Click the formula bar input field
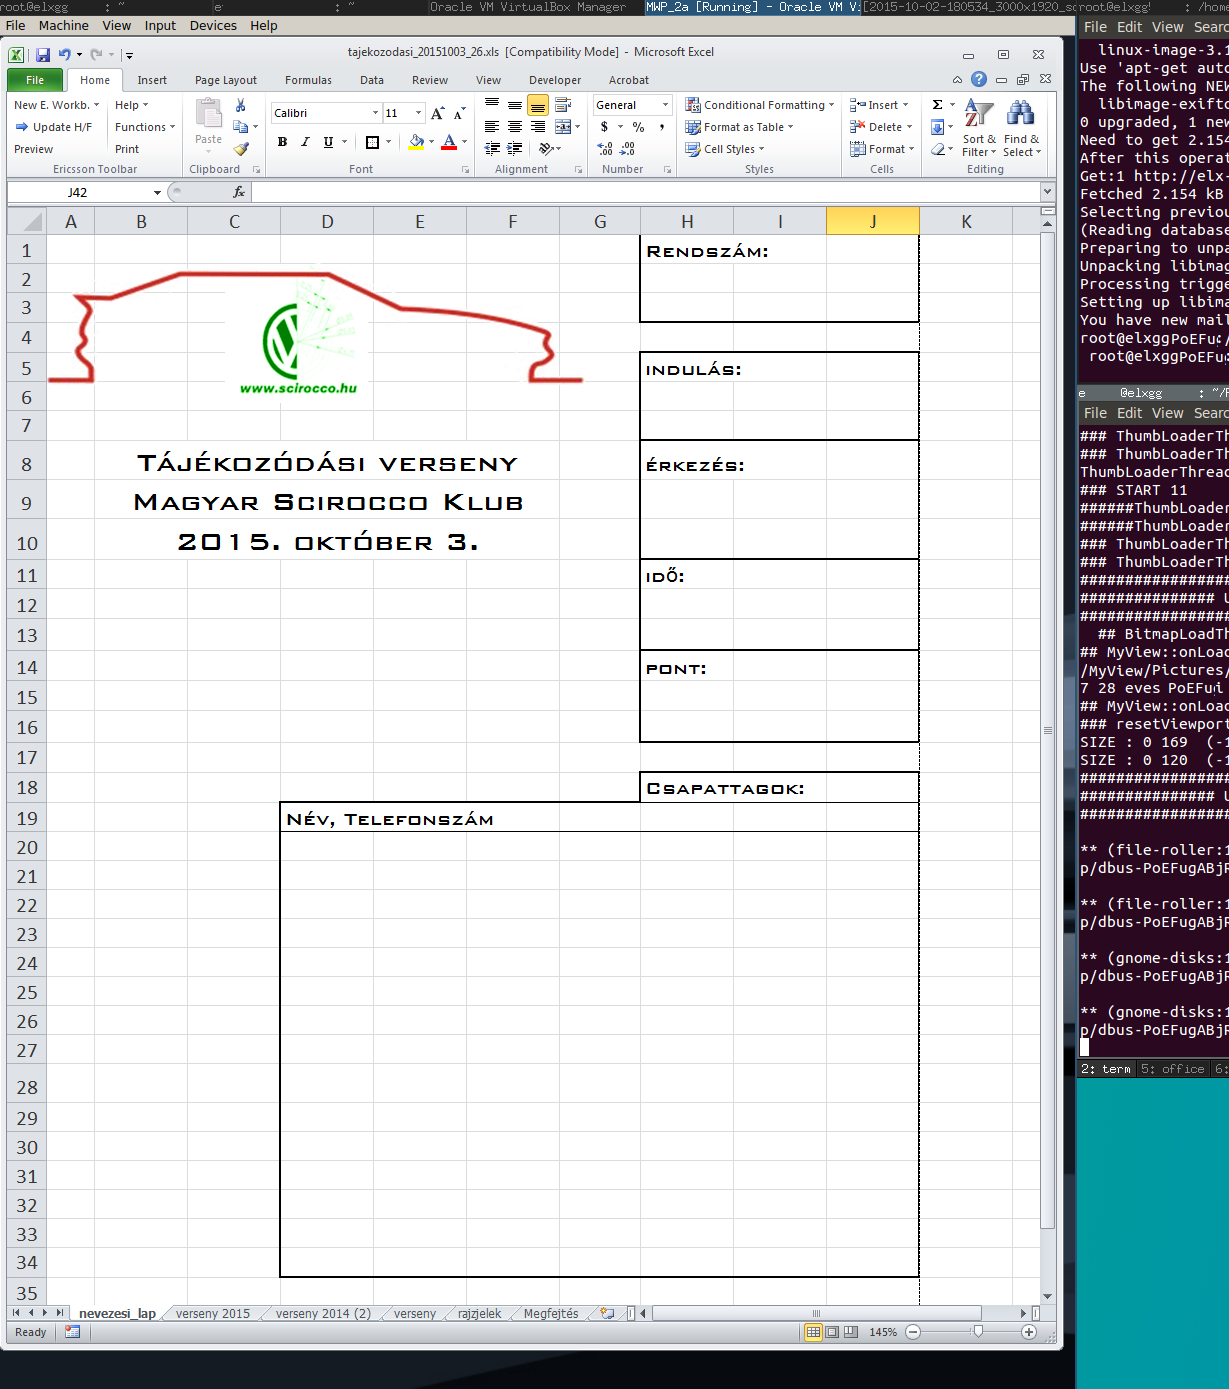 pyautogui.click(x=647, y=192)
